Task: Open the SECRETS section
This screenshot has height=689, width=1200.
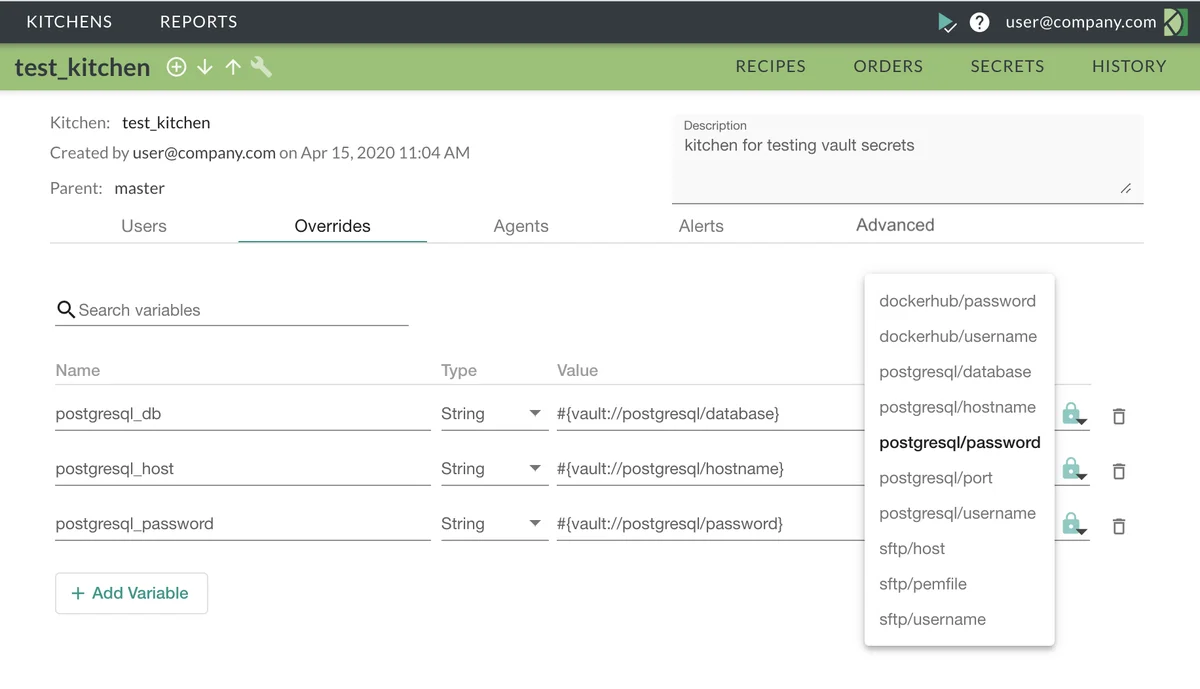Action: click(x=1007, y=66)
